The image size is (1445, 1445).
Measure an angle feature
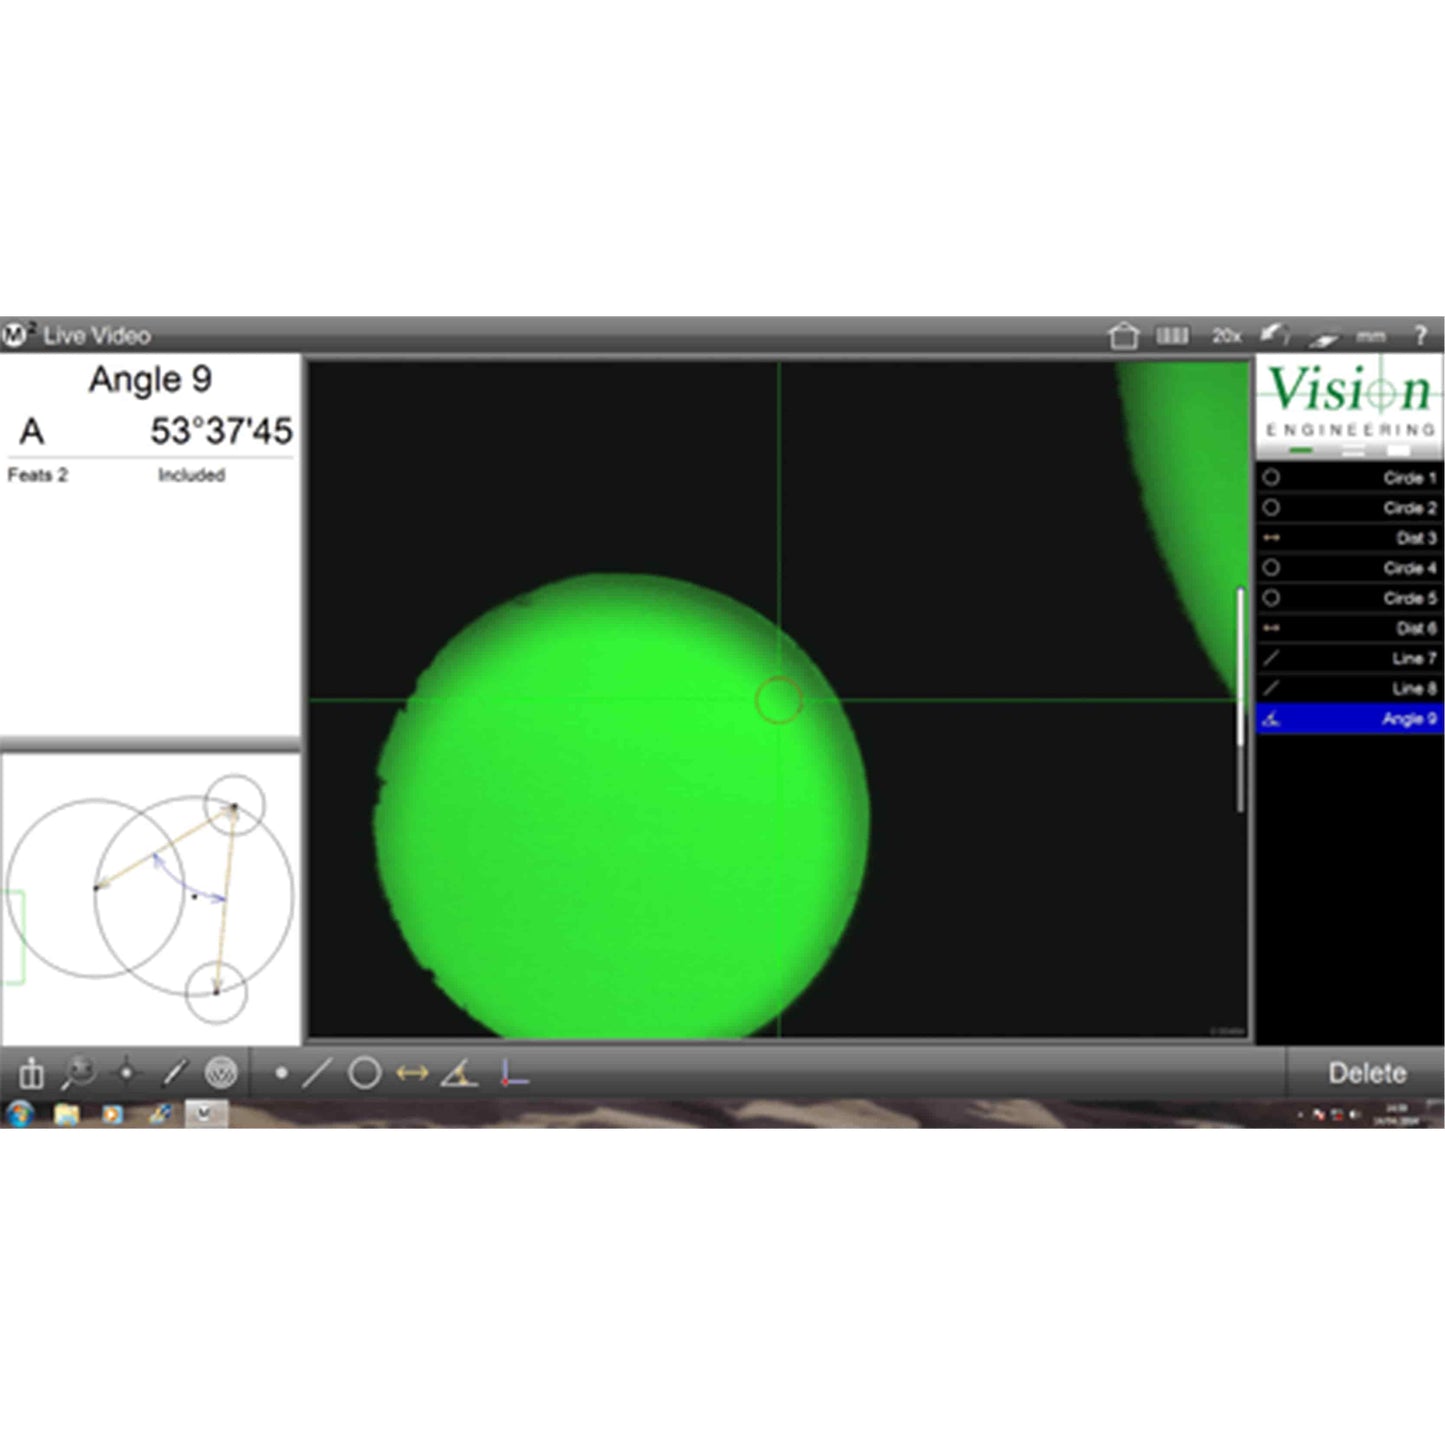pyautogui.click(x=459, y=1074)
